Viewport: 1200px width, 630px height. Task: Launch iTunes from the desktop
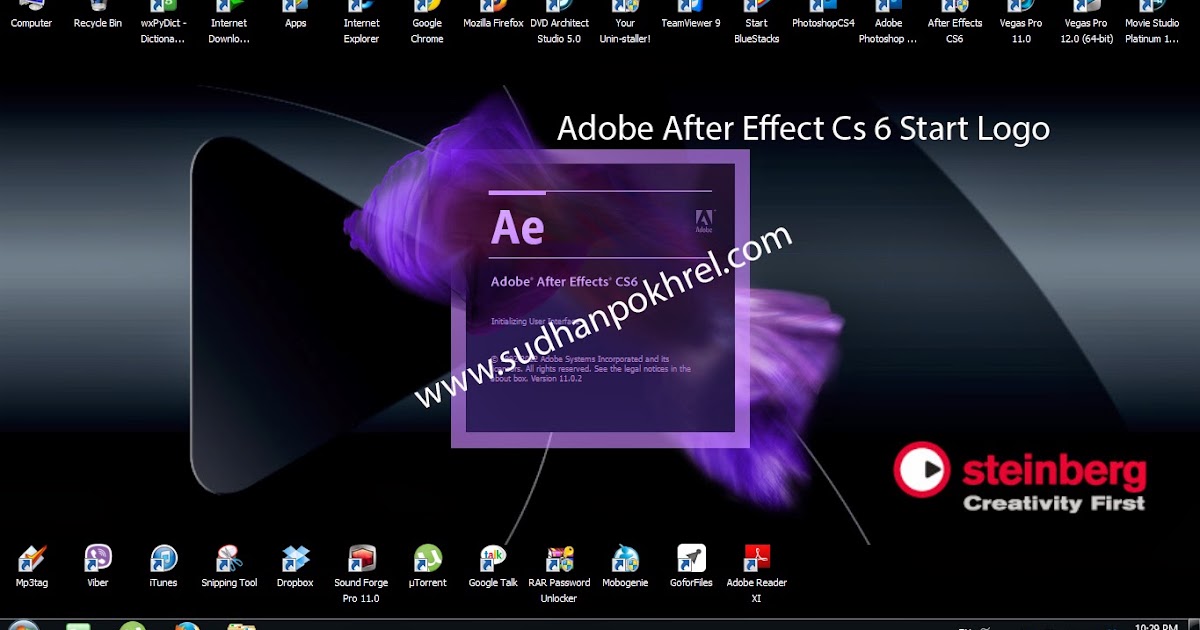click(163, 567)
